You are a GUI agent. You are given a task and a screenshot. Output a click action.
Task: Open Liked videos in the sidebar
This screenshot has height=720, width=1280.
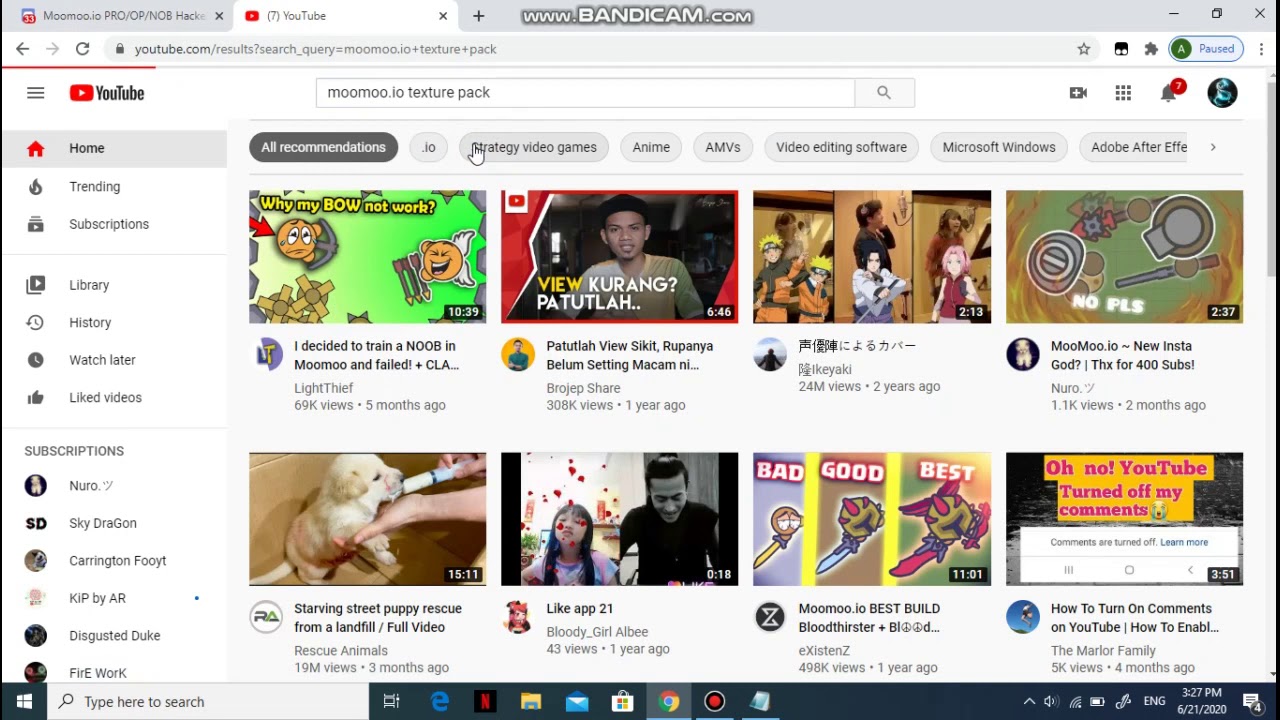(114, 397)
